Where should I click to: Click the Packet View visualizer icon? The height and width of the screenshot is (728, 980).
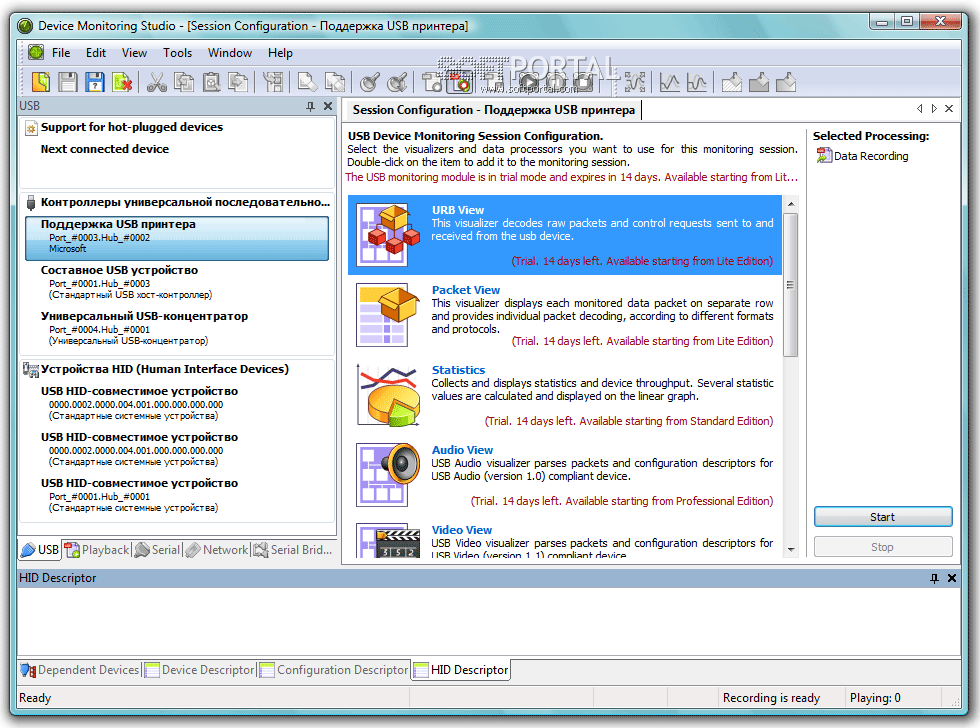coord(387,315)
